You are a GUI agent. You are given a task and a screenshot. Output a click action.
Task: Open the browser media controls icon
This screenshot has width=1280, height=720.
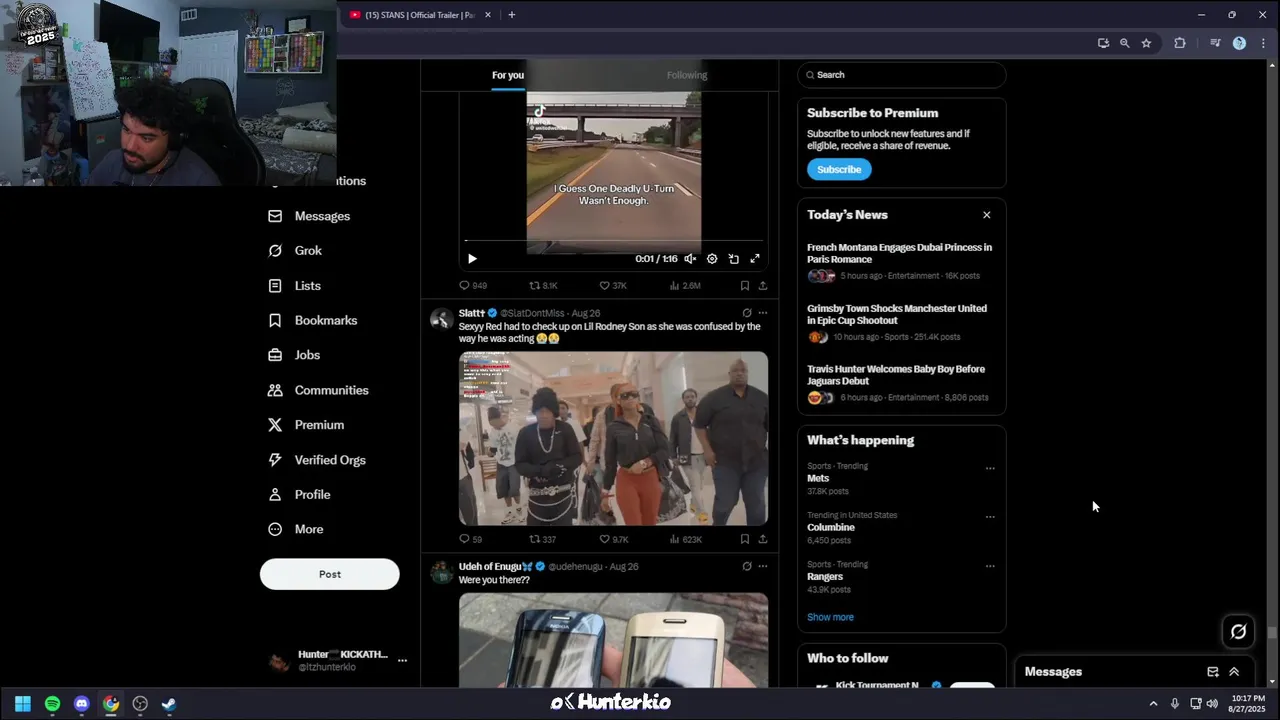1215,43
